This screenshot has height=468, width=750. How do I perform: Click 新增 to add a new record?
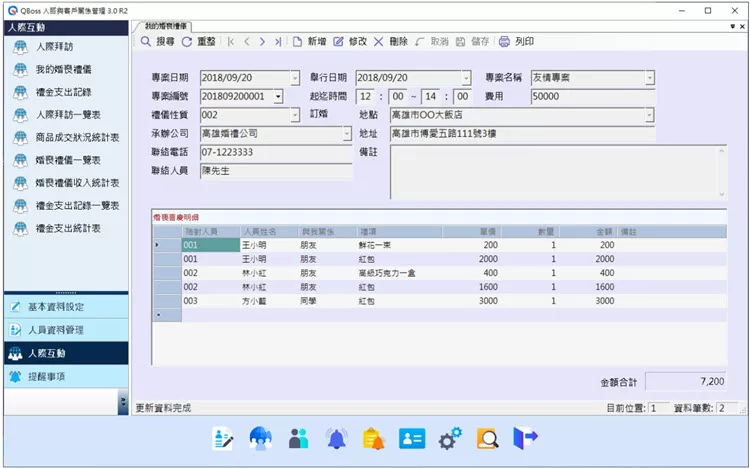(309, 42)
